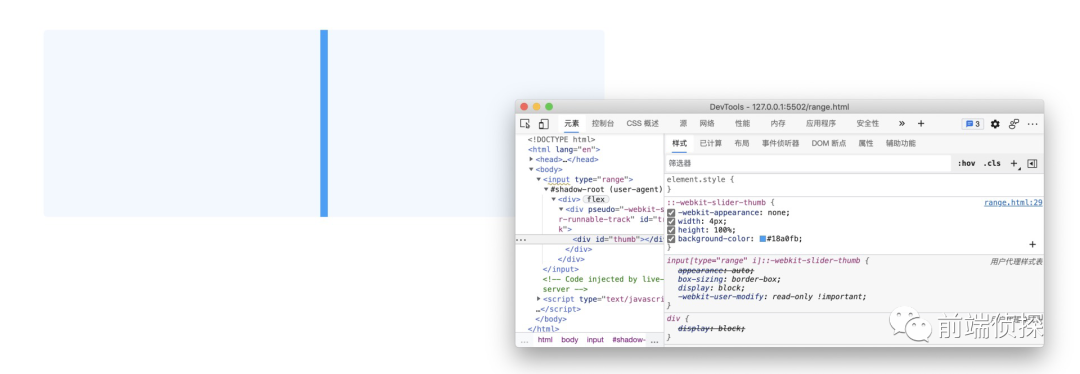
Task: Toggle device emulation icon in DevTools
Action: pyautogui.click(x=543, y=124)
